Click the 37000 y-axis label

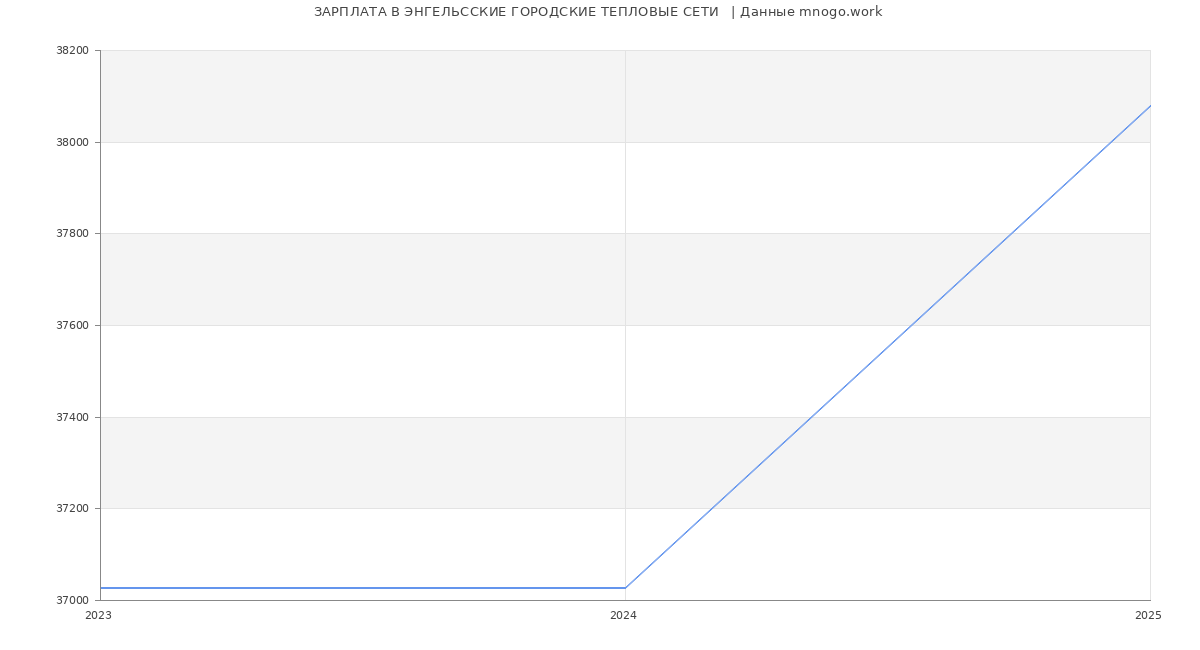click(x=72, y=601)
